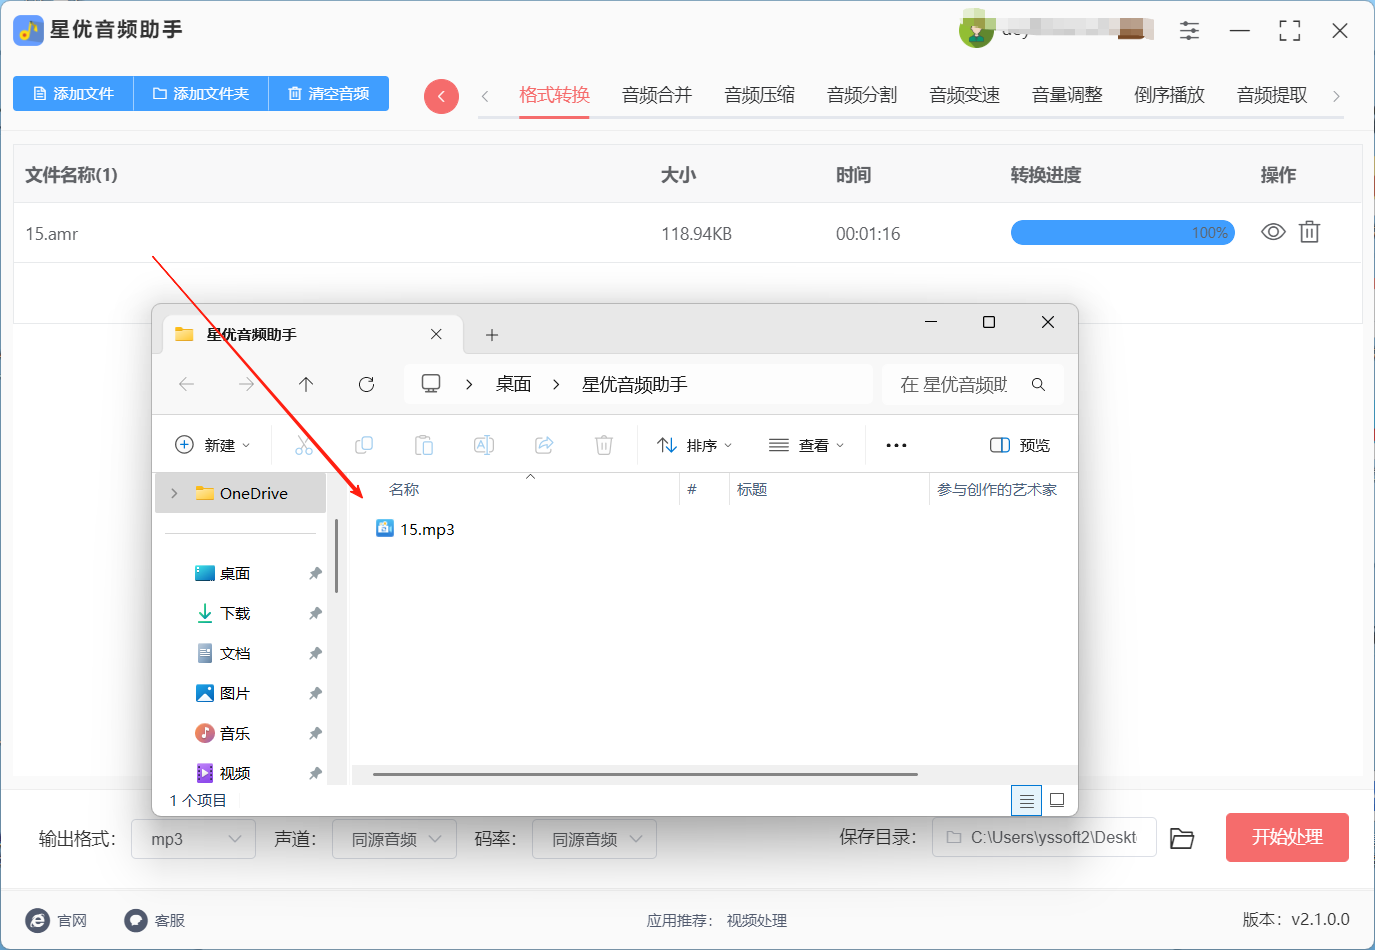Open 下载 in Explorer sidebar
This screenshot has width=1375, height=950.
coord(235,613)
